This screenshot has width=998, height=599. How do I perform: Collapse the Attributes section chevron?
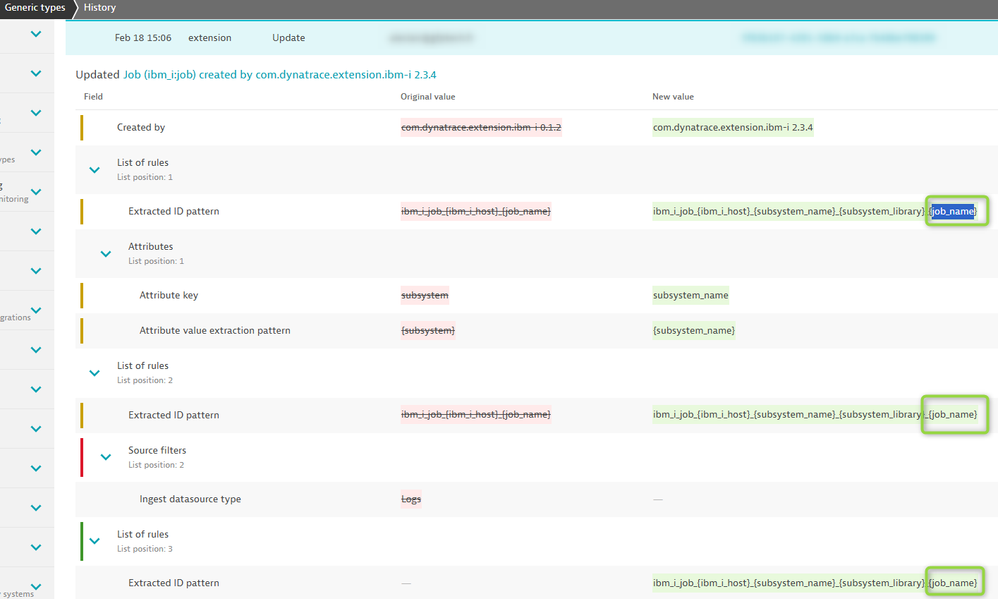(106, 253)
